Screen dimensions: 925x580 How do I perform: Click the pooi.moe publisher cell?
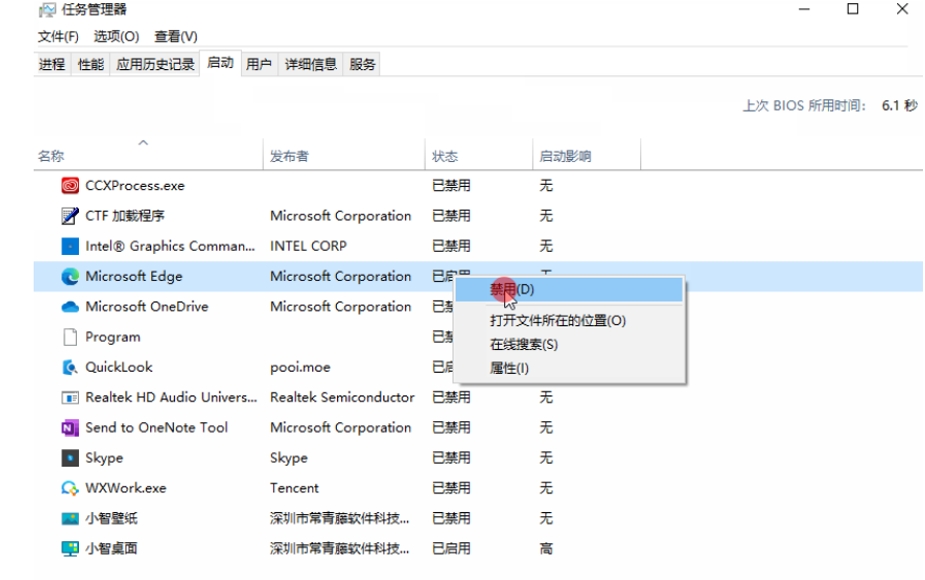(x=300, y=367)
